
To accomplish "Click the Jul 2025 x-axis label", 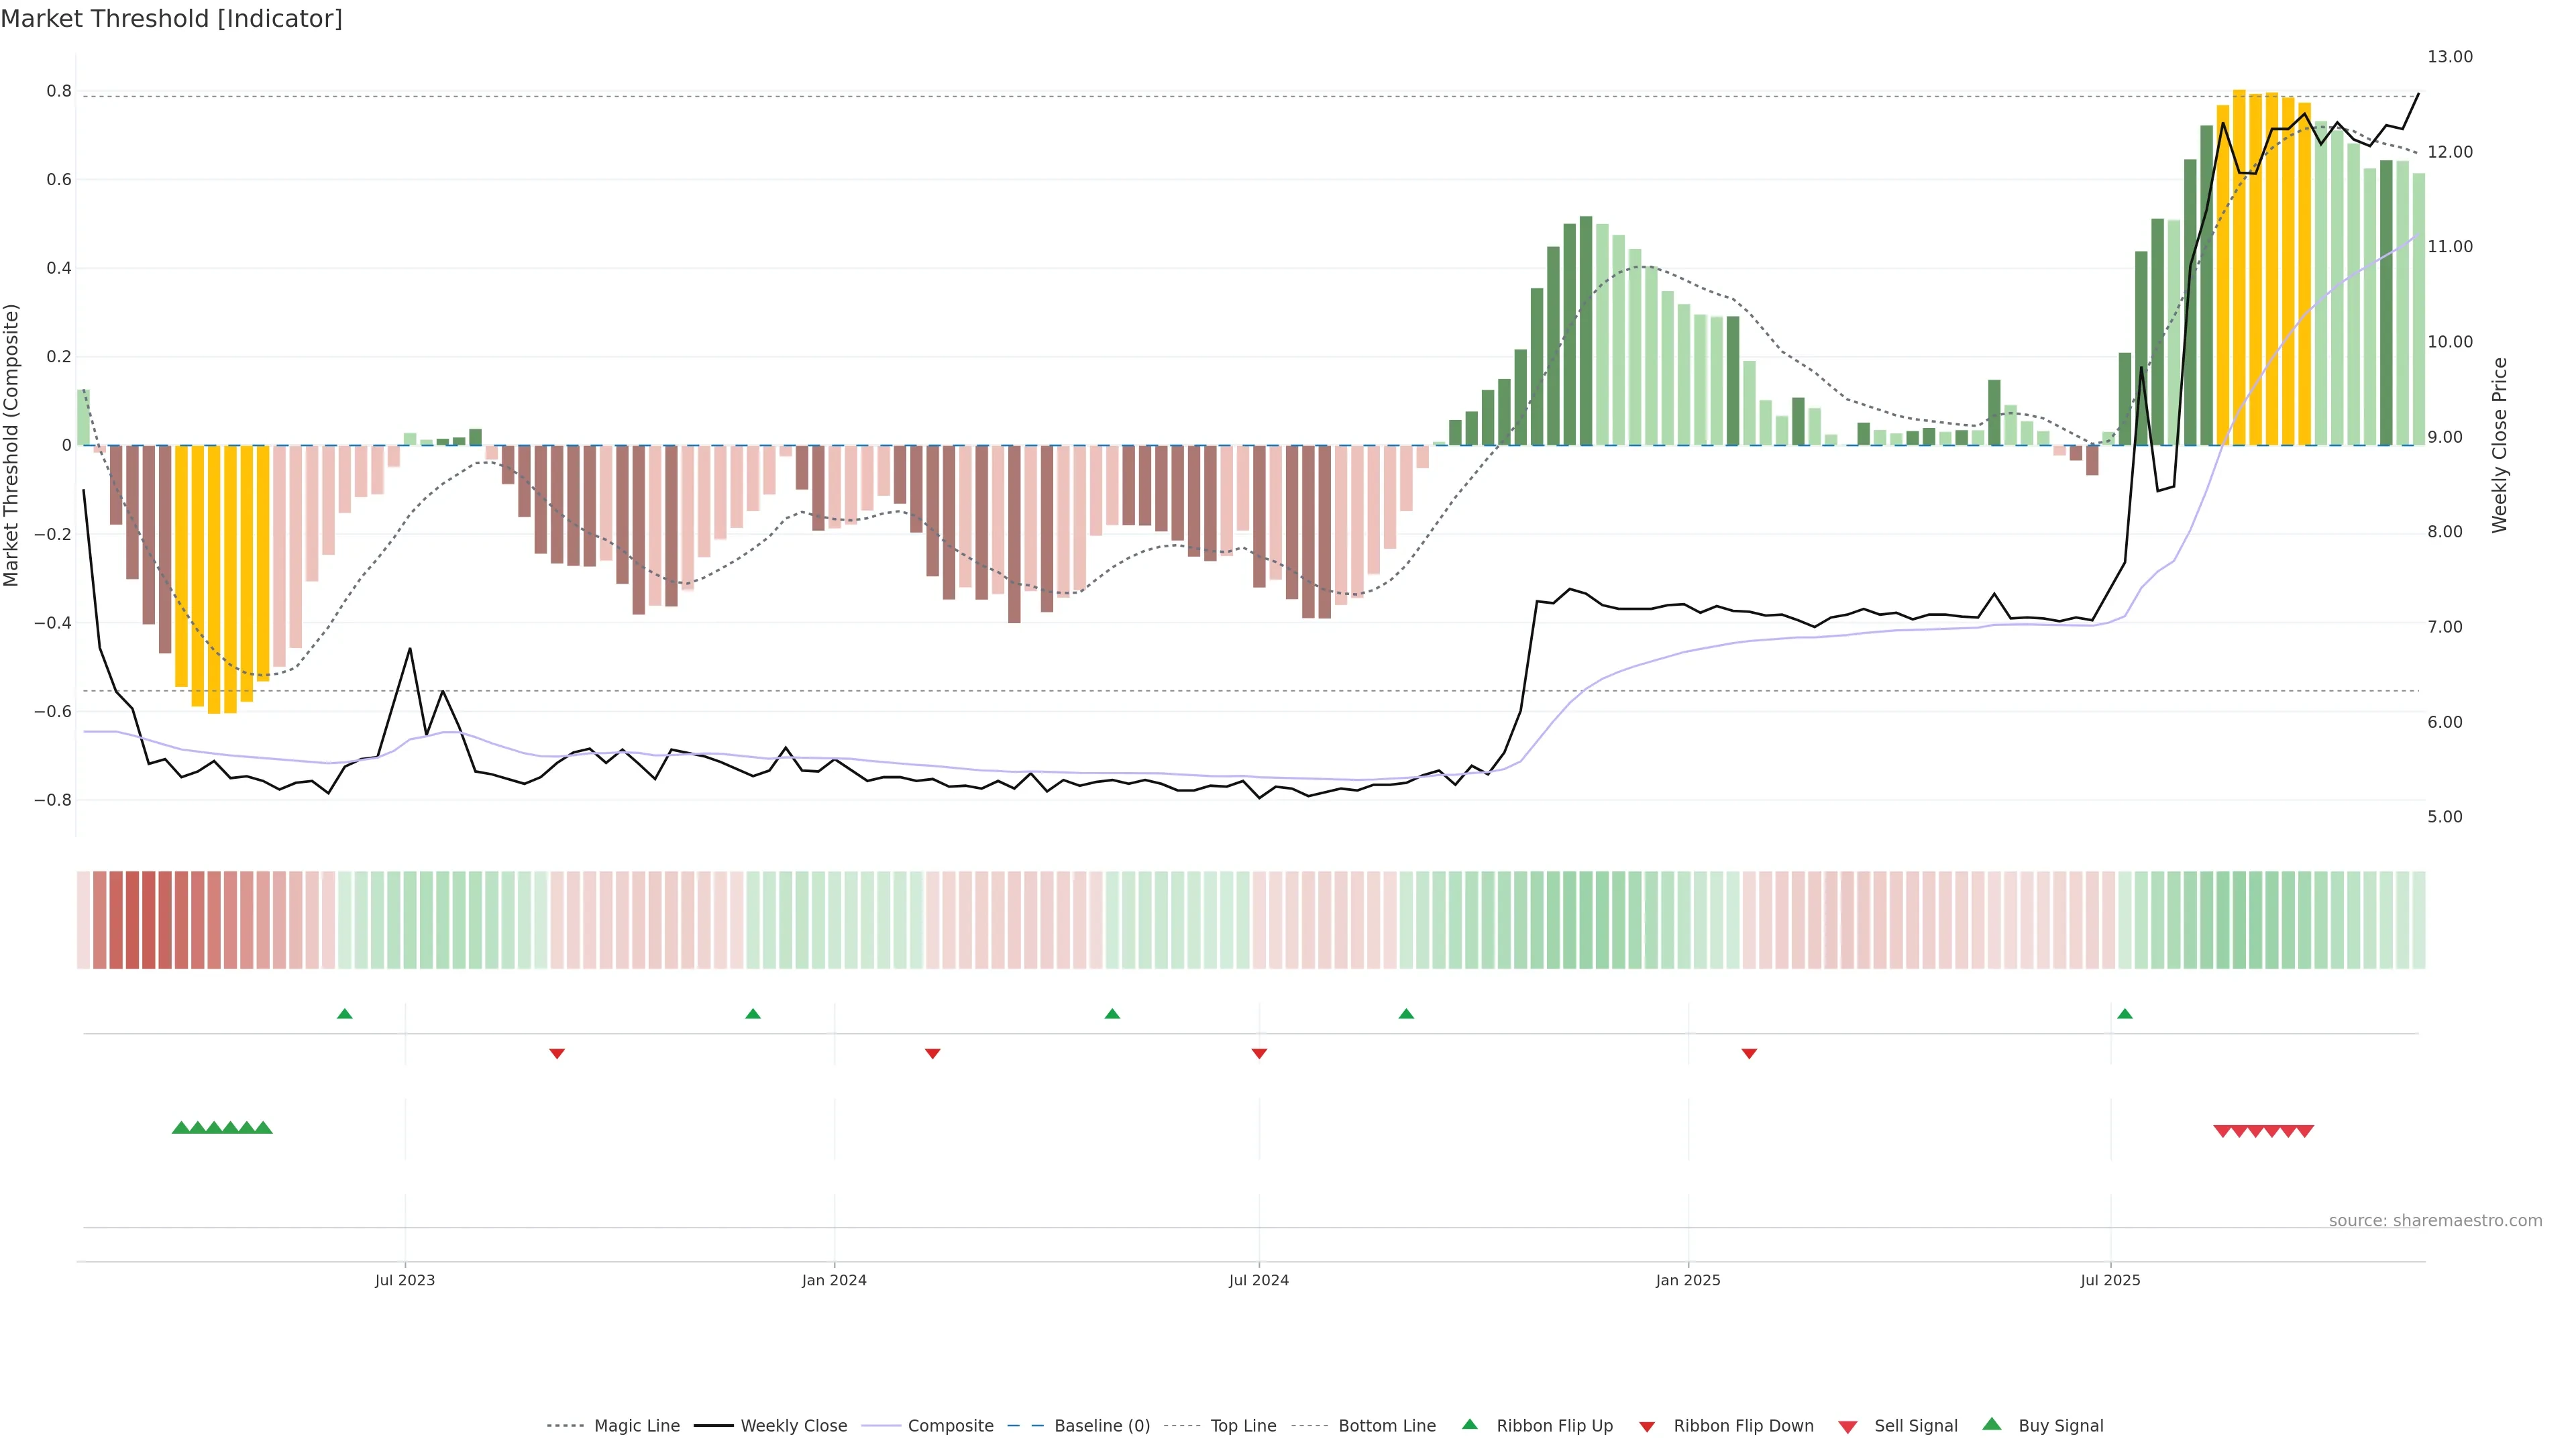I will coord(2110,1280).
